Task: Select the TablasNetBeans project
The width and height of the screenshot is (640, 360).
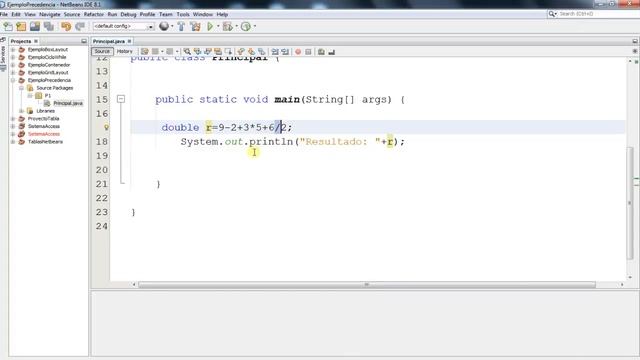Action: click(x=45, y=142)
